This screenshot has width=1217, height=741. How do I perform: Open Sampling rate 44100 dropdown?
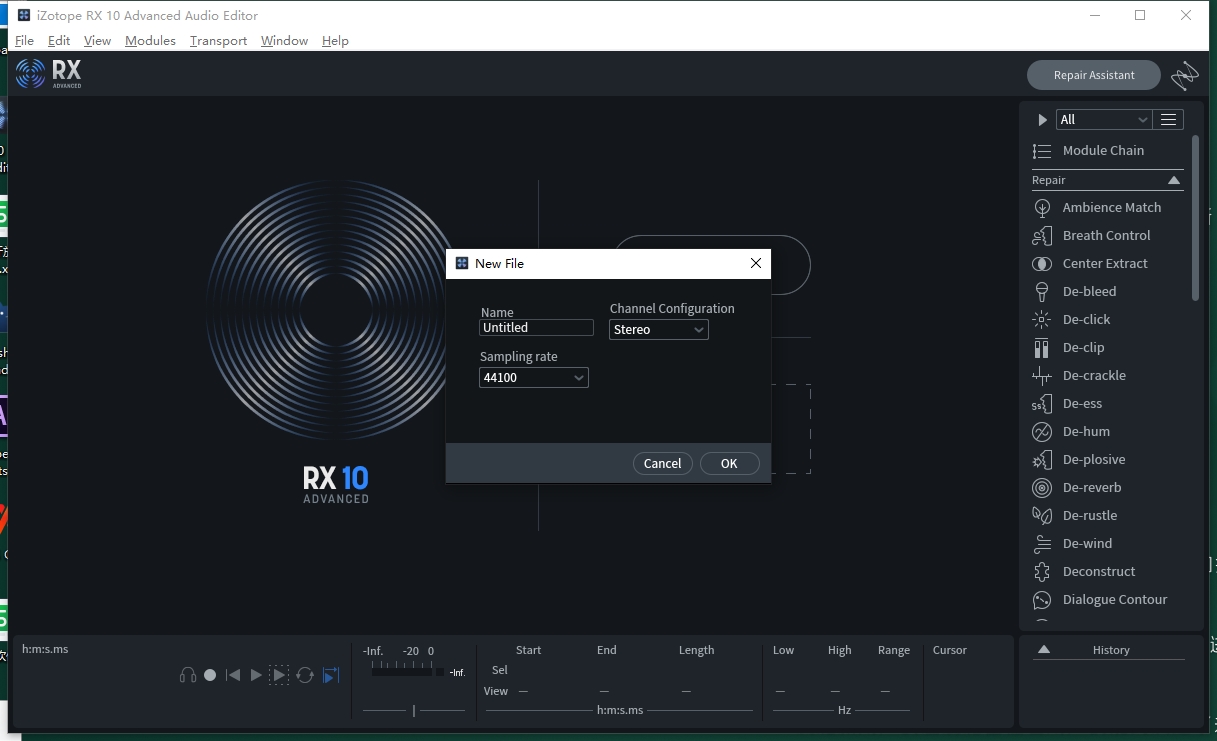tap(534, 377)
